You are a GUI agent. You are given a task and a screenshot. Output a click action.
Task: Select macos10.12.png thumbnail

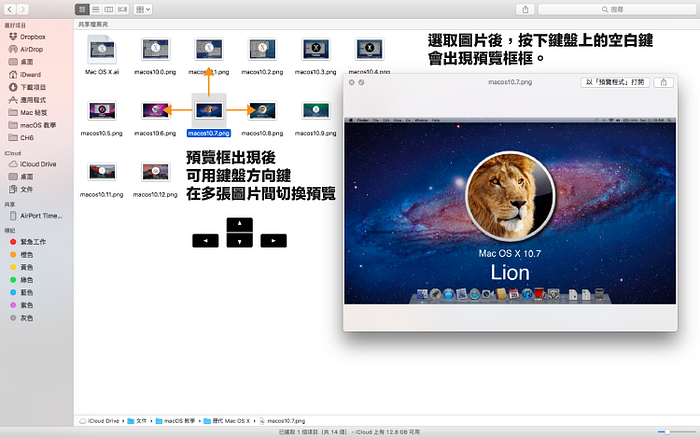click(x=155, y=171)
